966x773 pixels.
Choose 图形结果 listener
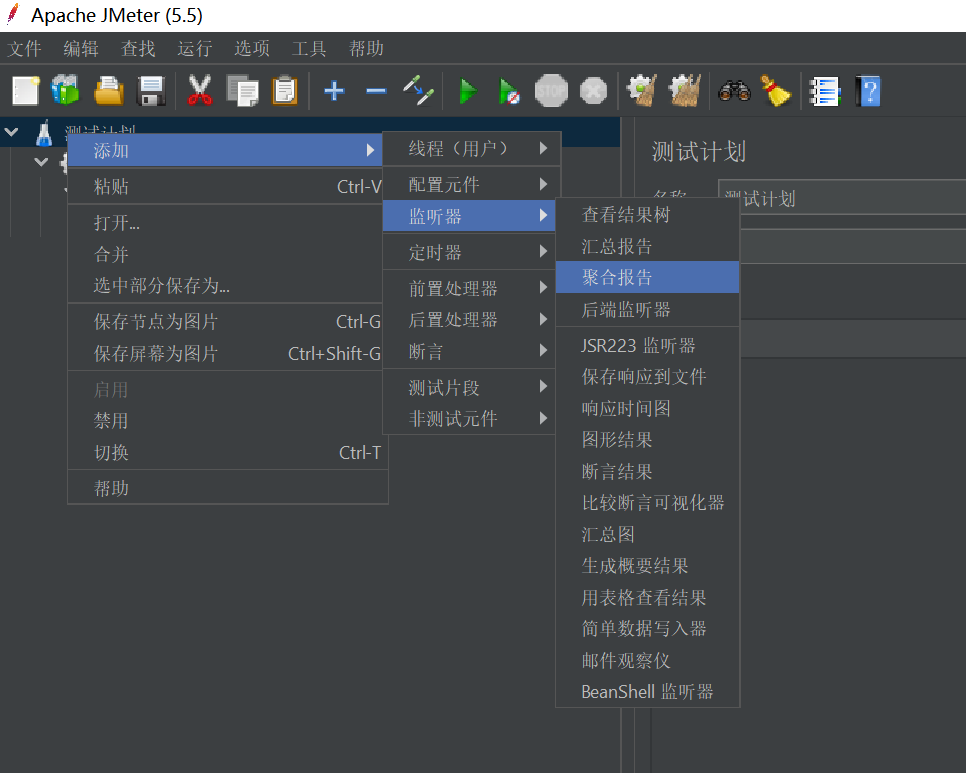click(x=647, y=440)
